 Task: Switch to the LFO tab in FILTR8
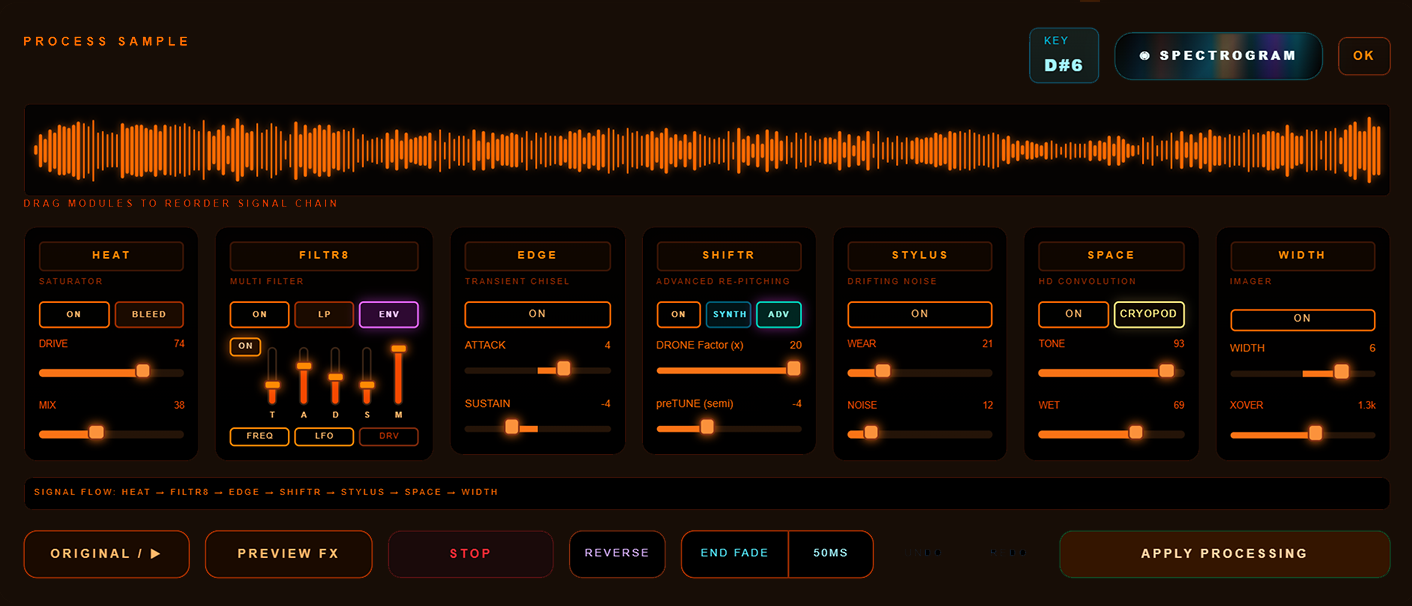point(324,436)
